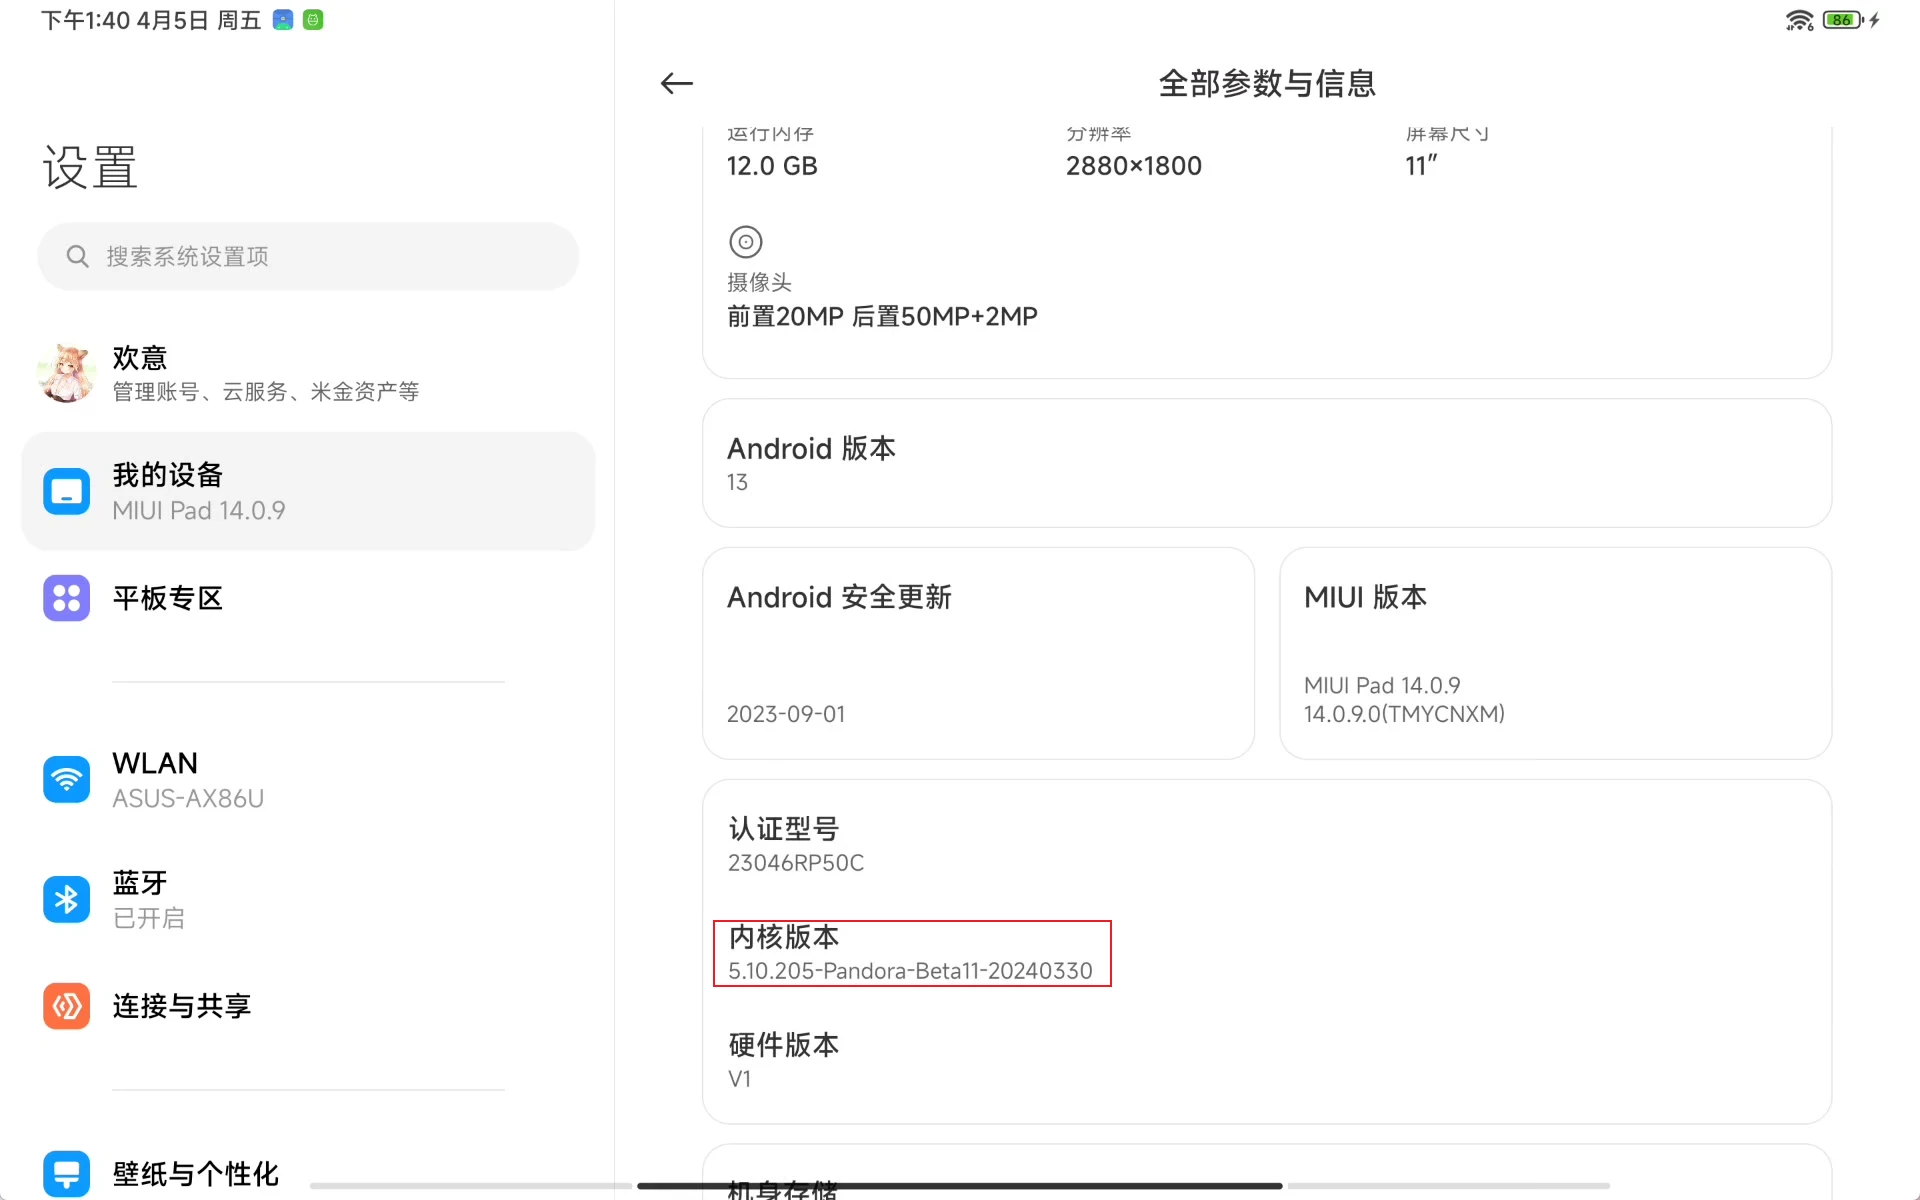Tap the camera lens icon
The image size is (1920, 1200).
pos(746,242)
